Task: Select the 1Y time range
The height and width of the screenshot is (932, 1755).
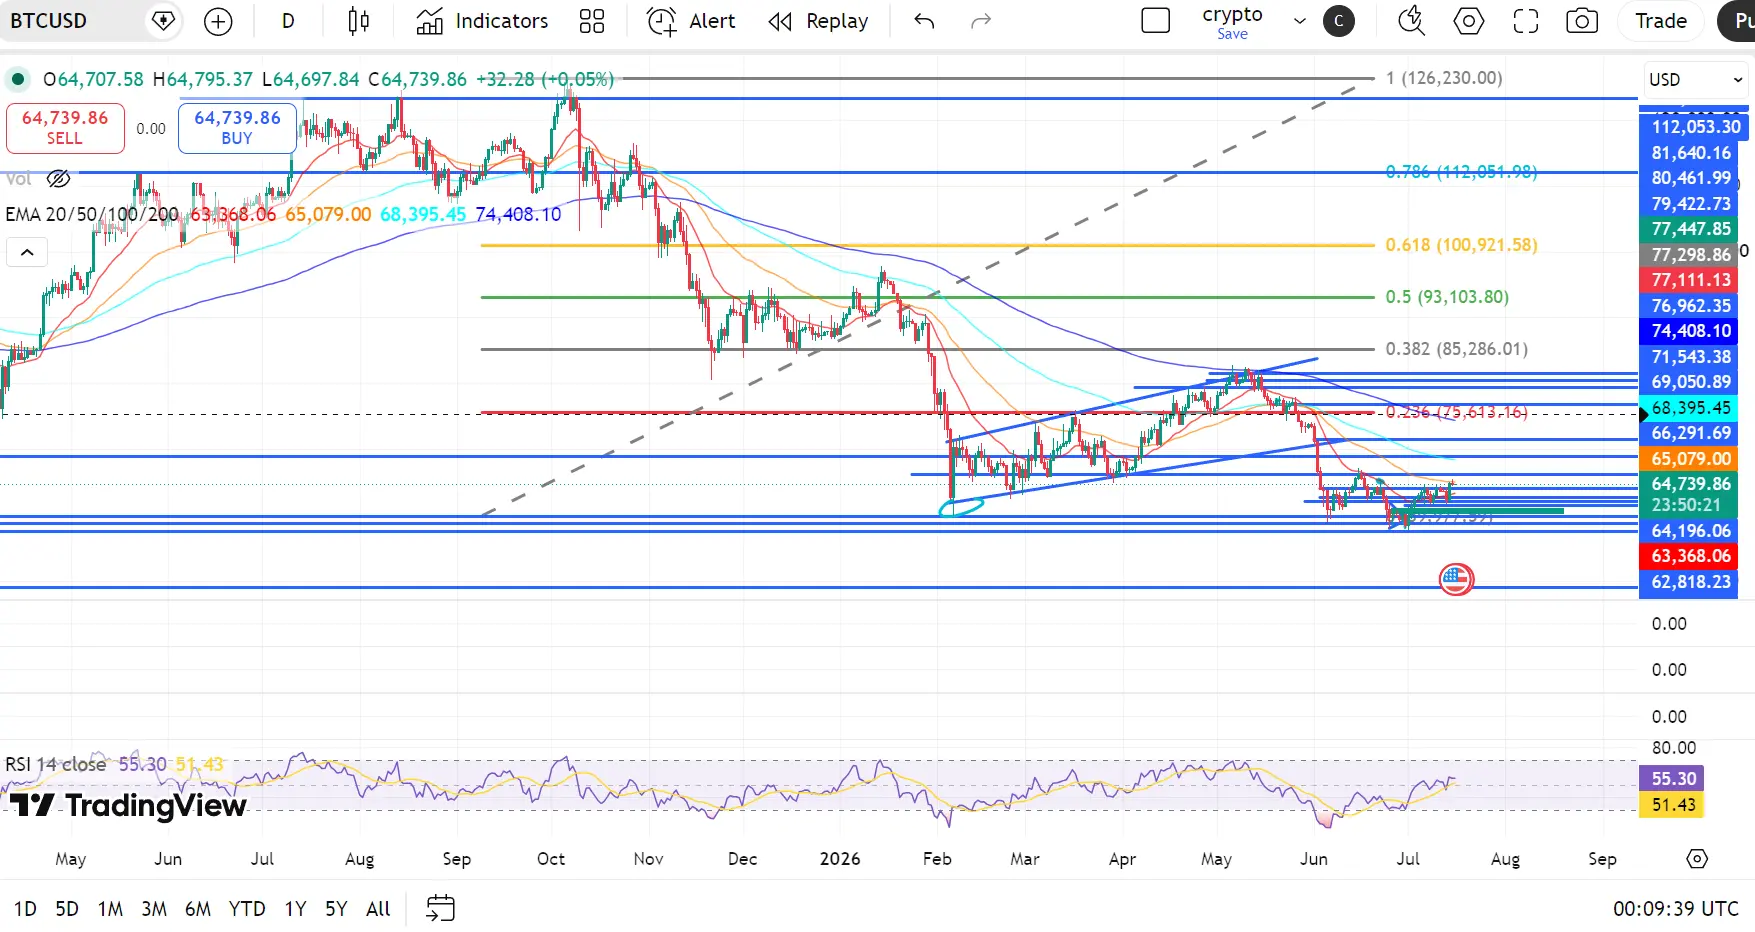Action: pyautogui.click(x=295, y=908)
